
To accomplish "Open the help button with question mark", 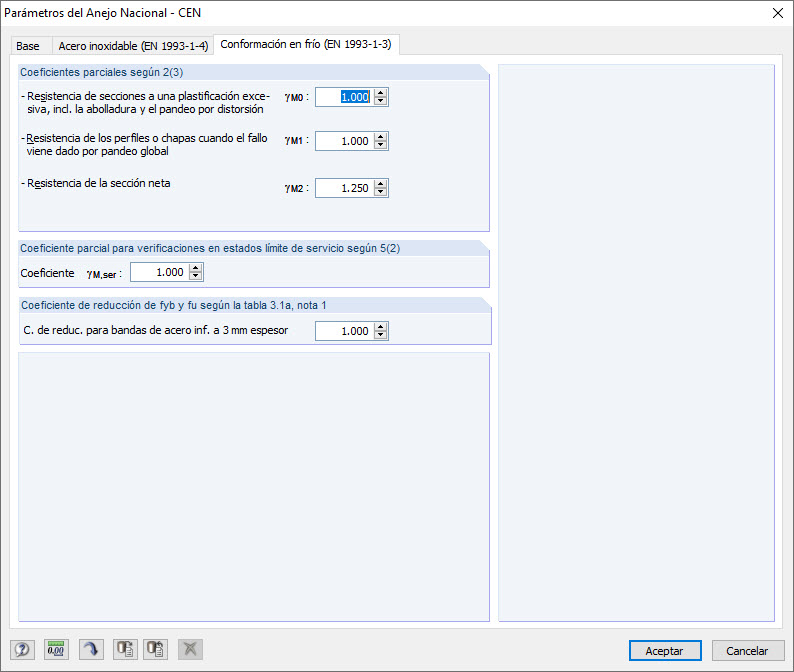I will click(x=22, y=649).
